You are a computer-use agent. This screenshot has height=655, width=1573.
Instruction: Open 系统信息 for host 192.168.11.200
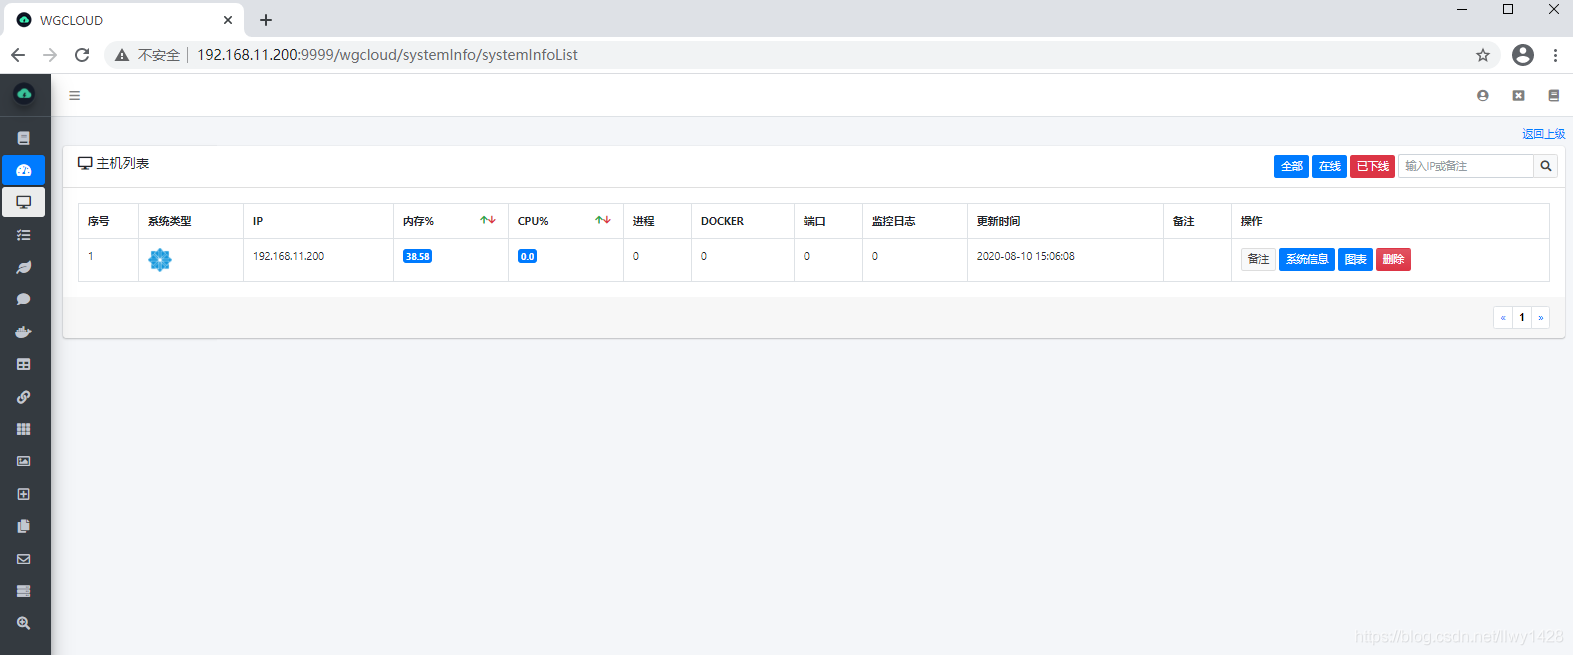pyautogui.click(x=1307, y=259)
